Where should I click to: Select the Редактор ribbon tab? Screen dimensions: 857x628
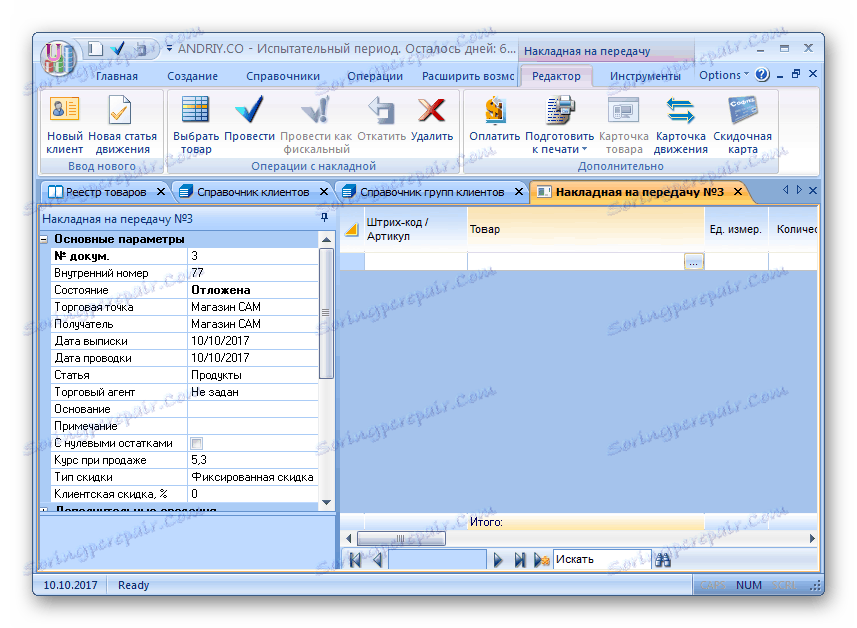pos(556,76)
